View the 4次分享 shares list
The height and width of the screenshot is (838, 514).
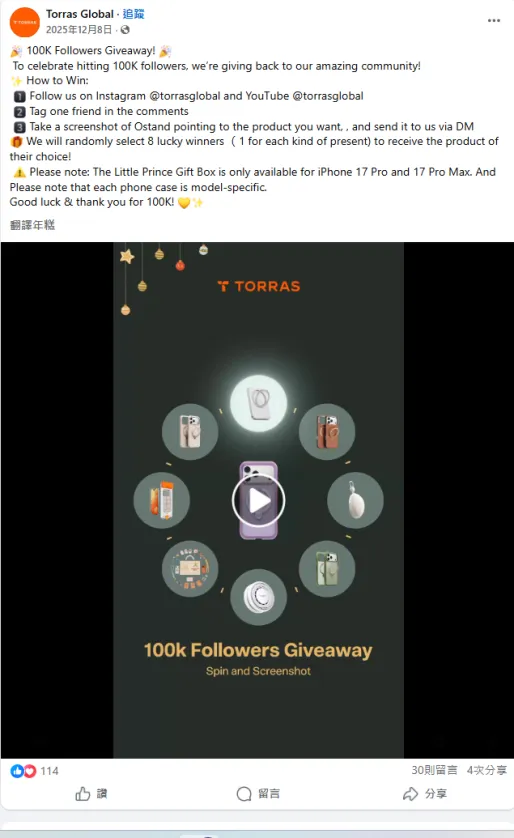point(486,770)
